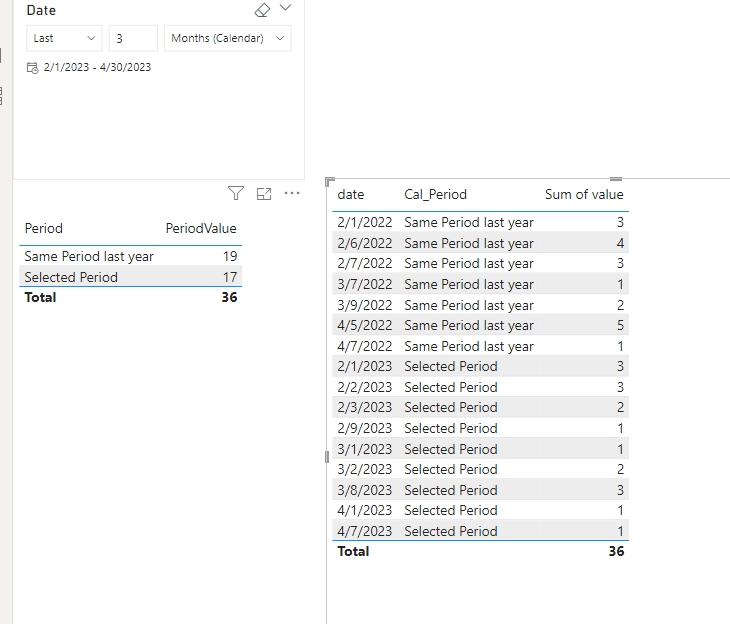The image size is (730, 624).
Task: Click the 4/5/2022 date cell
Action: tap(365, 325)
